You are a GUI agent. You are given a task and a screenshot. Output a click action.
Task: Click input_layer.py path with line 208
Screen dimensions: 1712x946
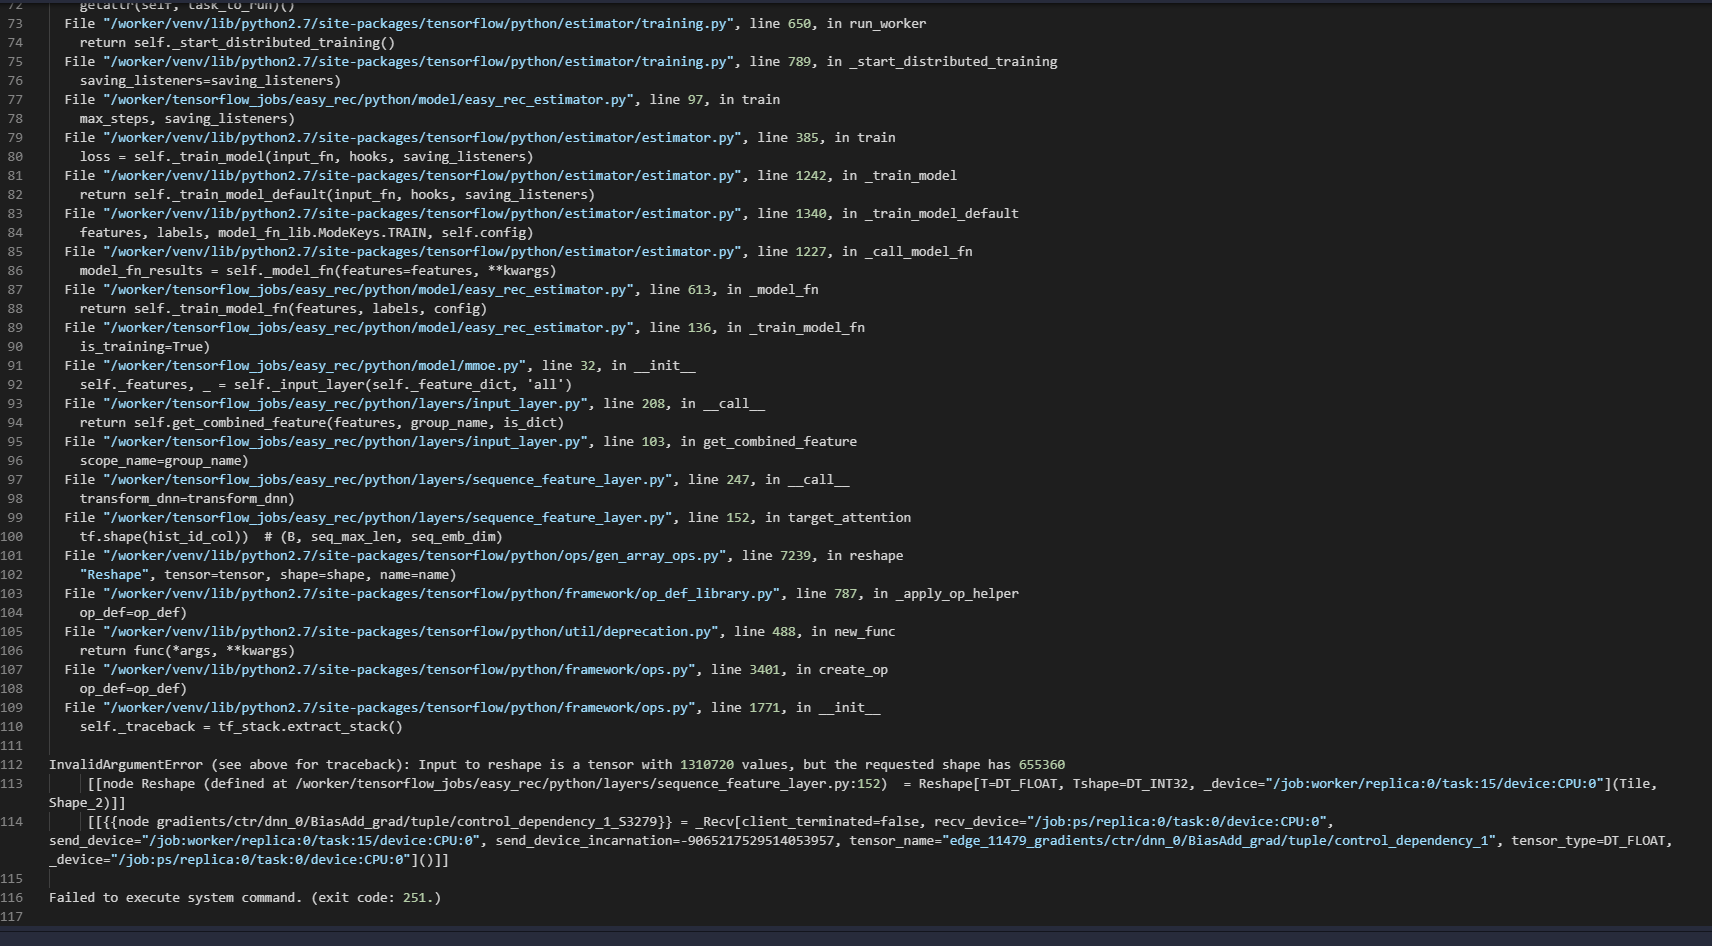346,403
